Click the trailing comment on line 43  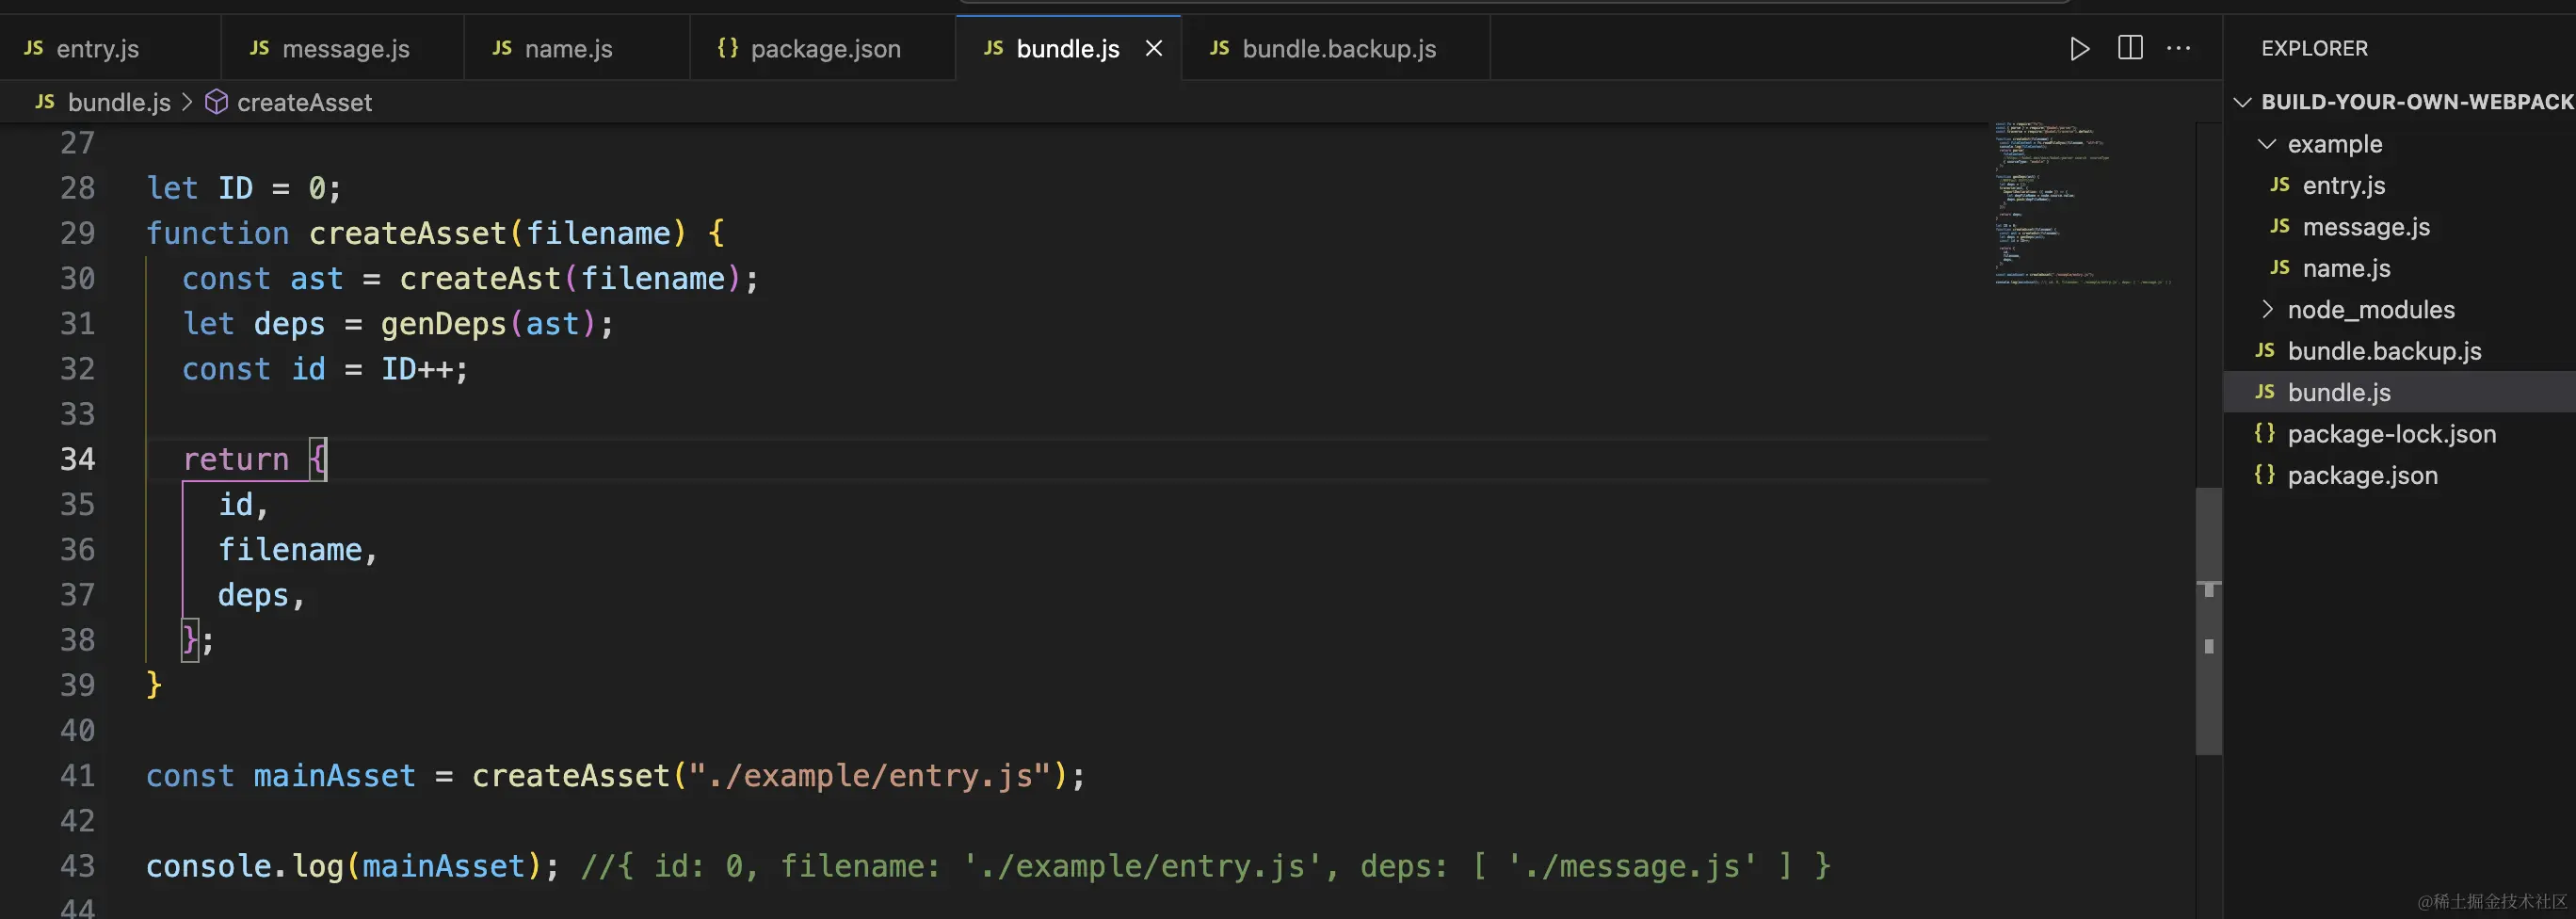(1206, 866)
